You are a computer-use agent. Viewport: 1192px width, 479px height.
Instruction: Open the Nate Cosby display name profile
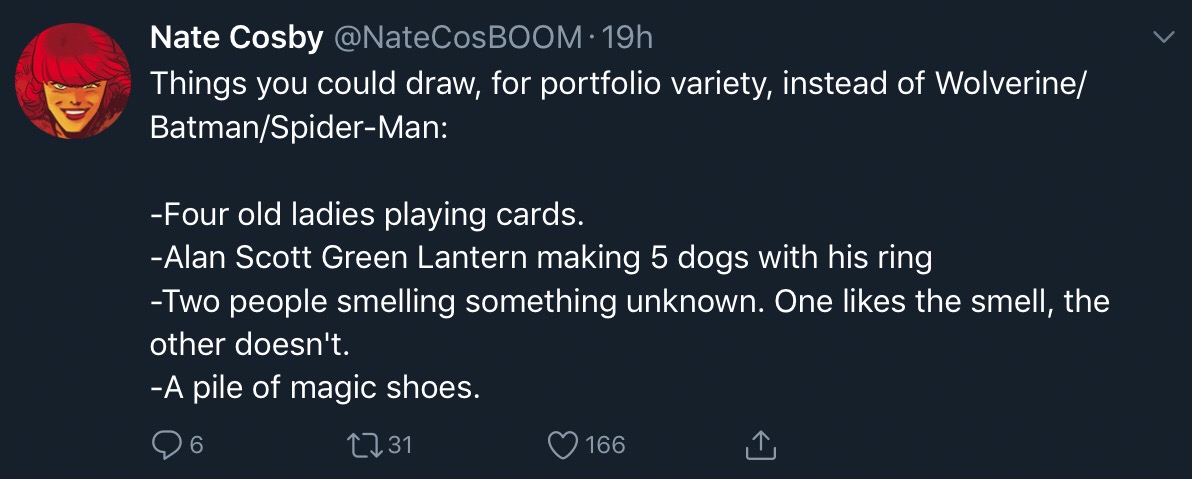[236, 38]
